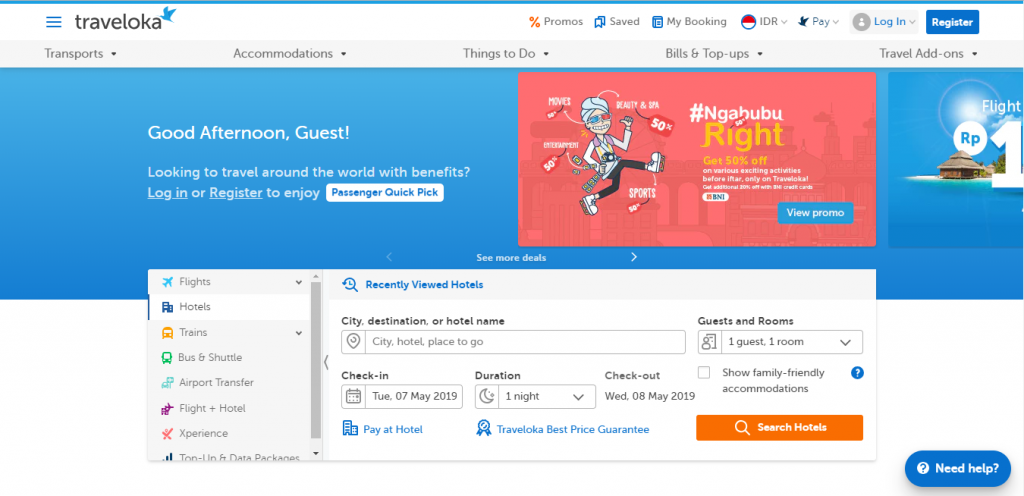Click the Pay at Hotel building icon
1024x496 pixels.
click(x=350, y=428)
